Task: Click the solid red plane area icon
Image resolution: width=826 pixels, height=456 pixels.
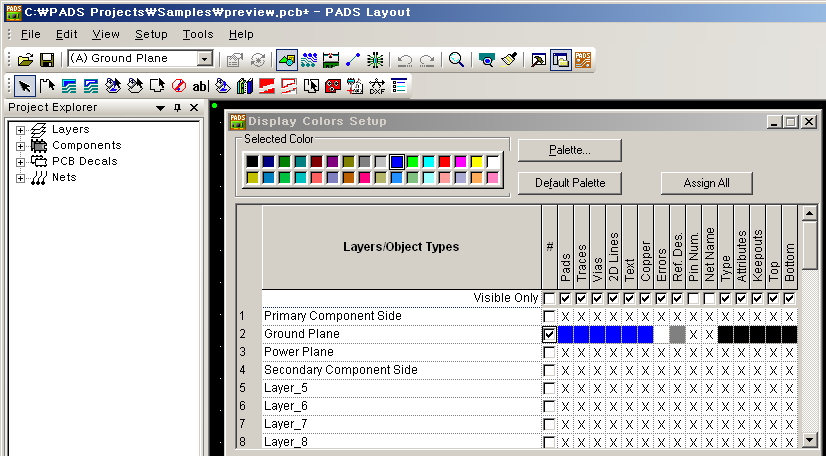Action: pos(267,86)
